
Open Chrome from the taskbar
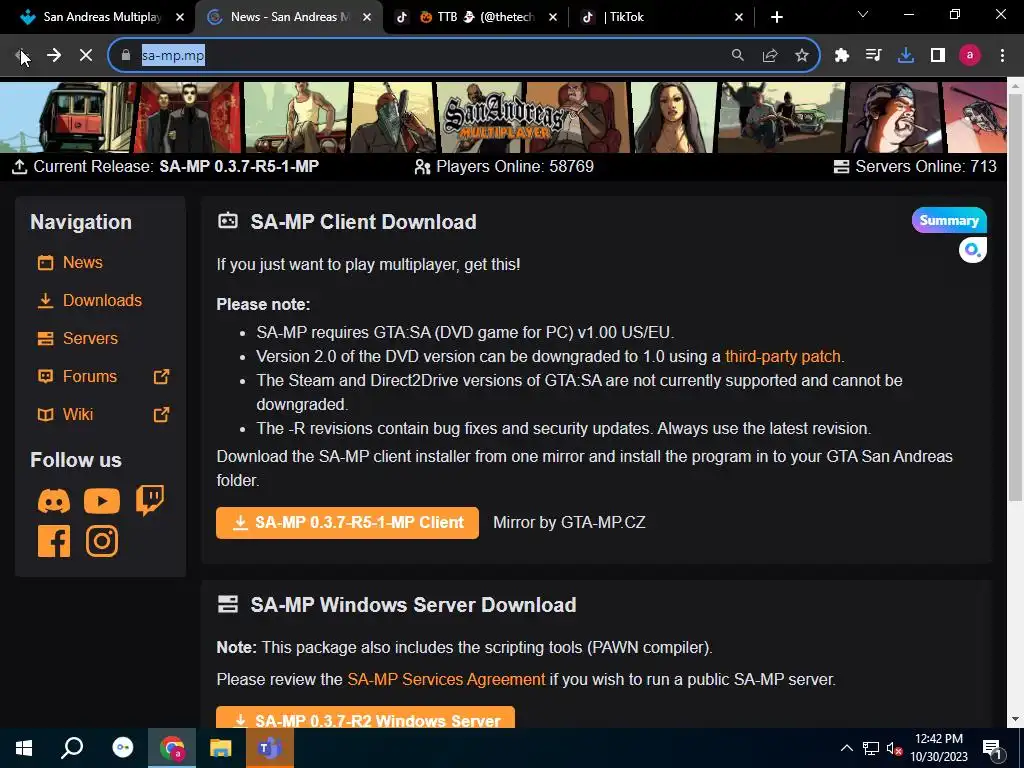172,748
